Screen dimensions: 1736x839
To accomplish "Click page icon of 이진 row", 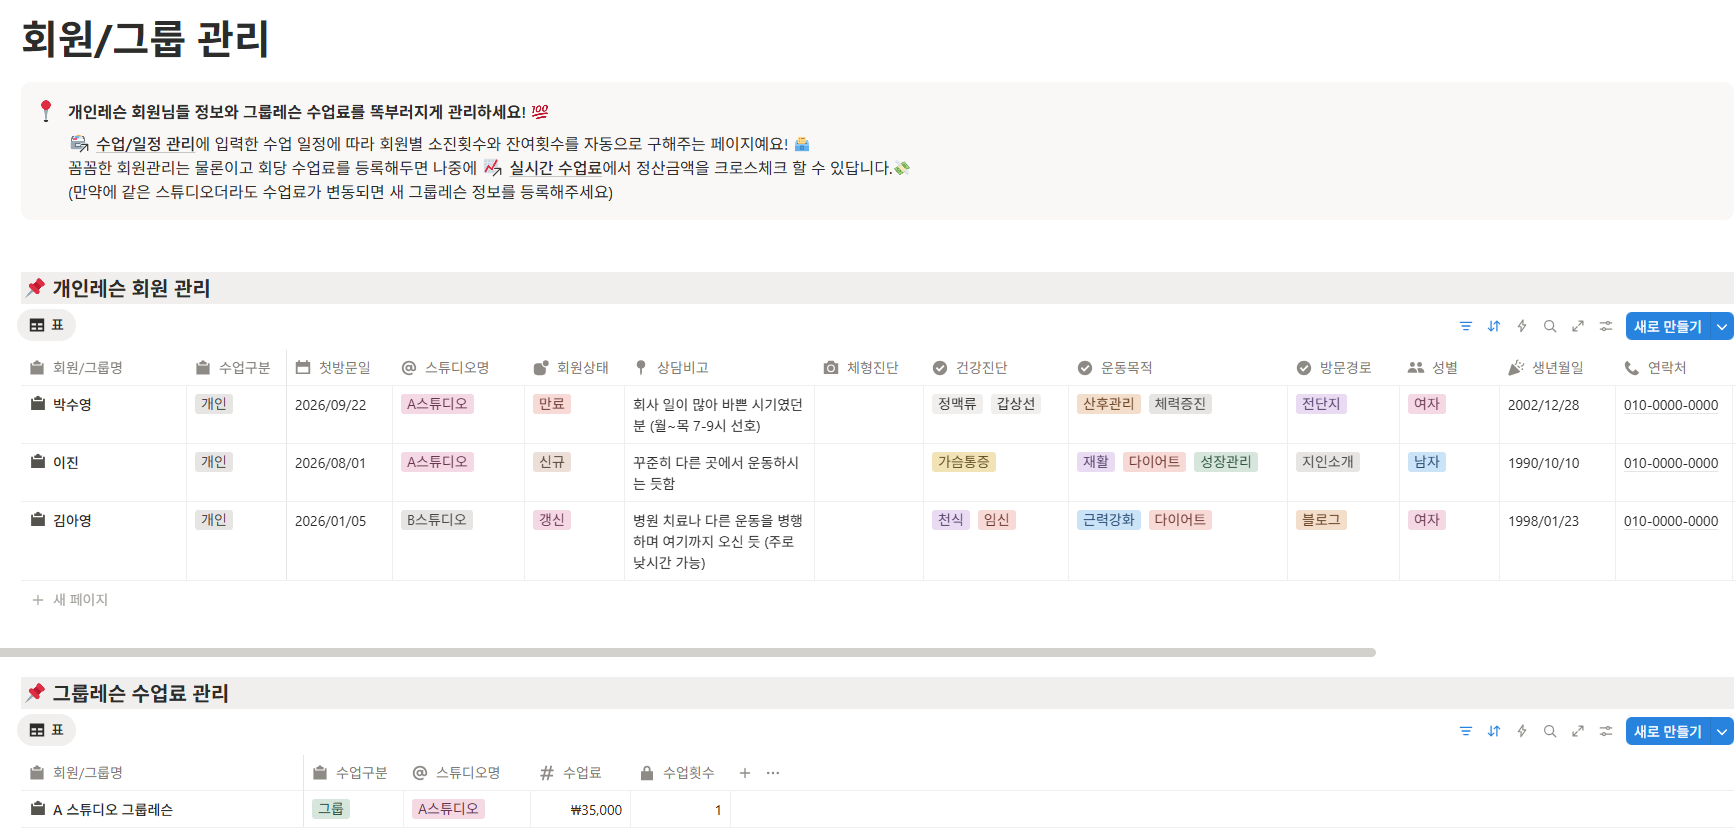I will [x=38, y=462].
